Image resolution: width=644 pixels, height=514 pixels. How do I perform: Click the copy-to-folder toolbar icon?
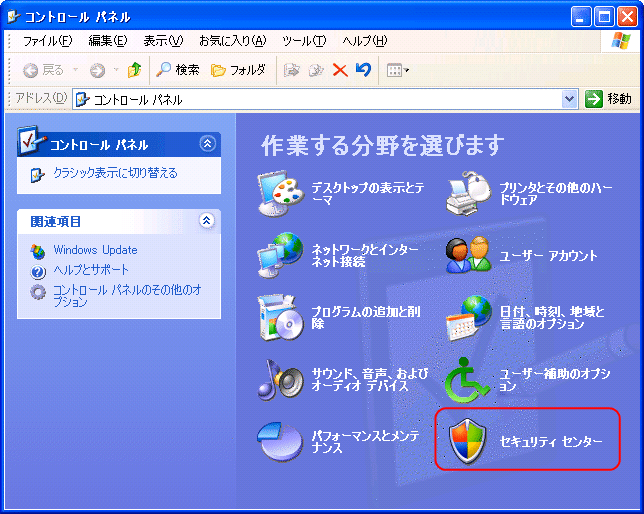(x=316, y=70)
